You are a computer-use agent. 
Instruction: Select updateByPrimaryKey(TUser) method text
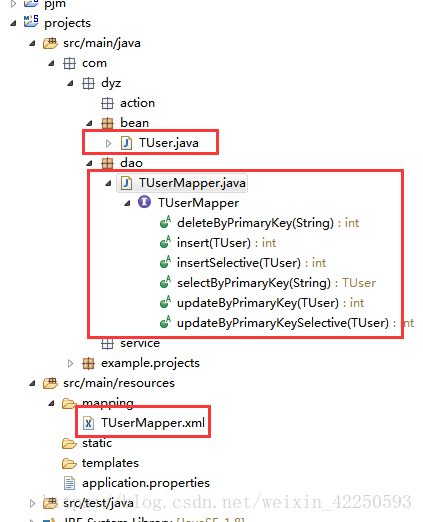[258, 303]
